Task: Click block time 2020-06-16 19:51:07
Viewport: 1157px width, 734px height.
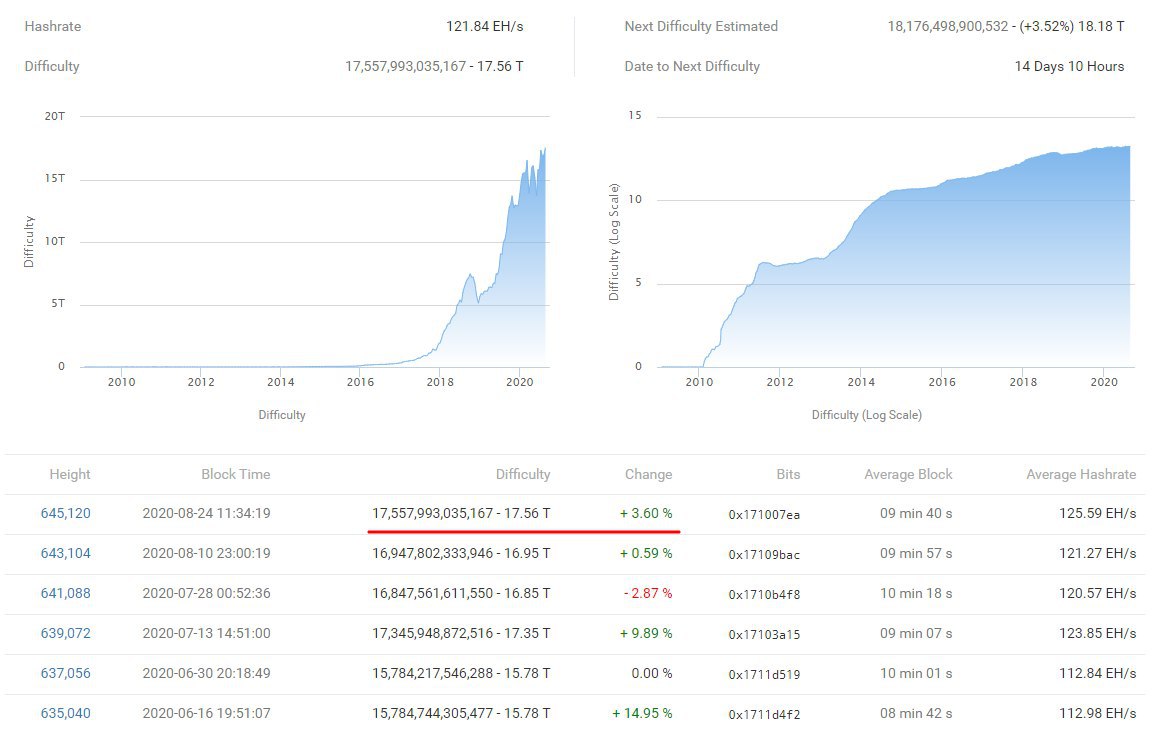Action: coord(207,713)
